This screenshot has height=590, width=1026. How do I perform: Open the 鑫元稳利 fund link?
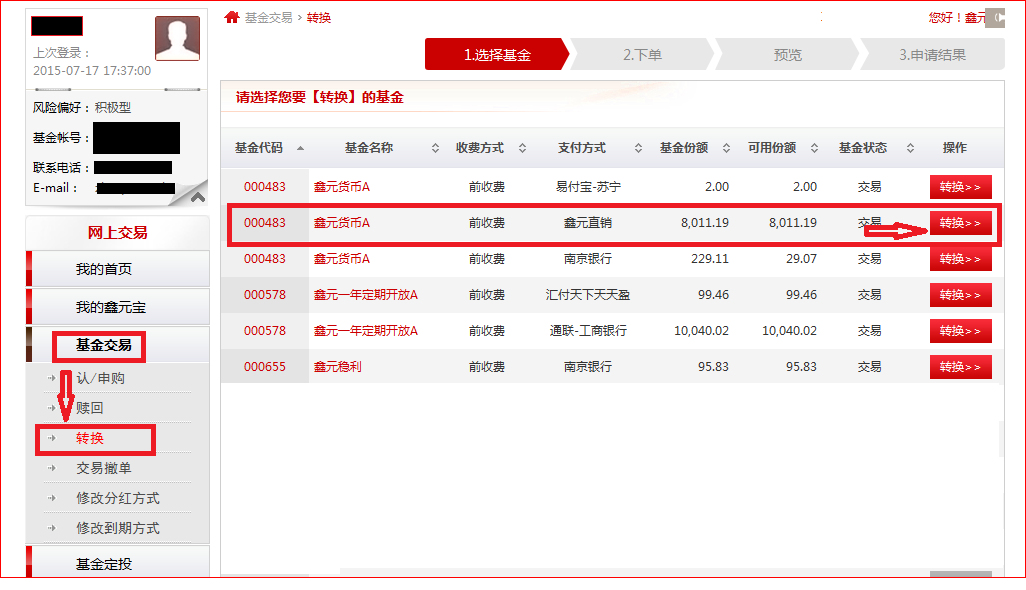pos(338,367)
